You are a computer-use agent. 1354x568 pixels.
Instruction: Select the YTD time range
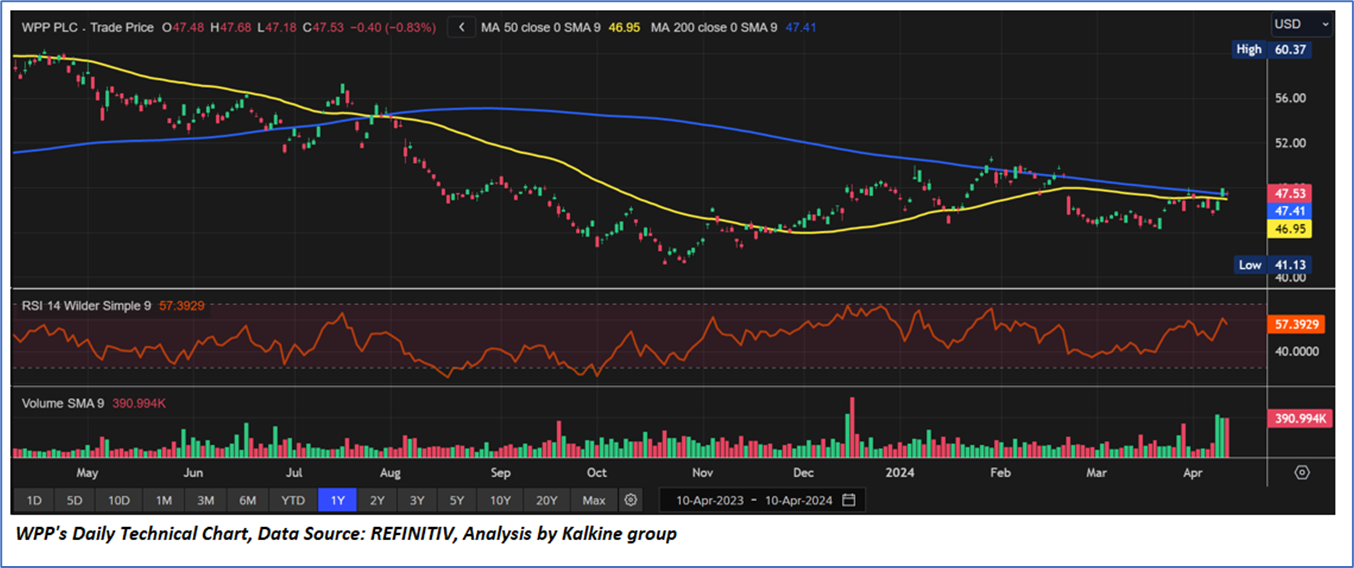[x=292, y=500]
